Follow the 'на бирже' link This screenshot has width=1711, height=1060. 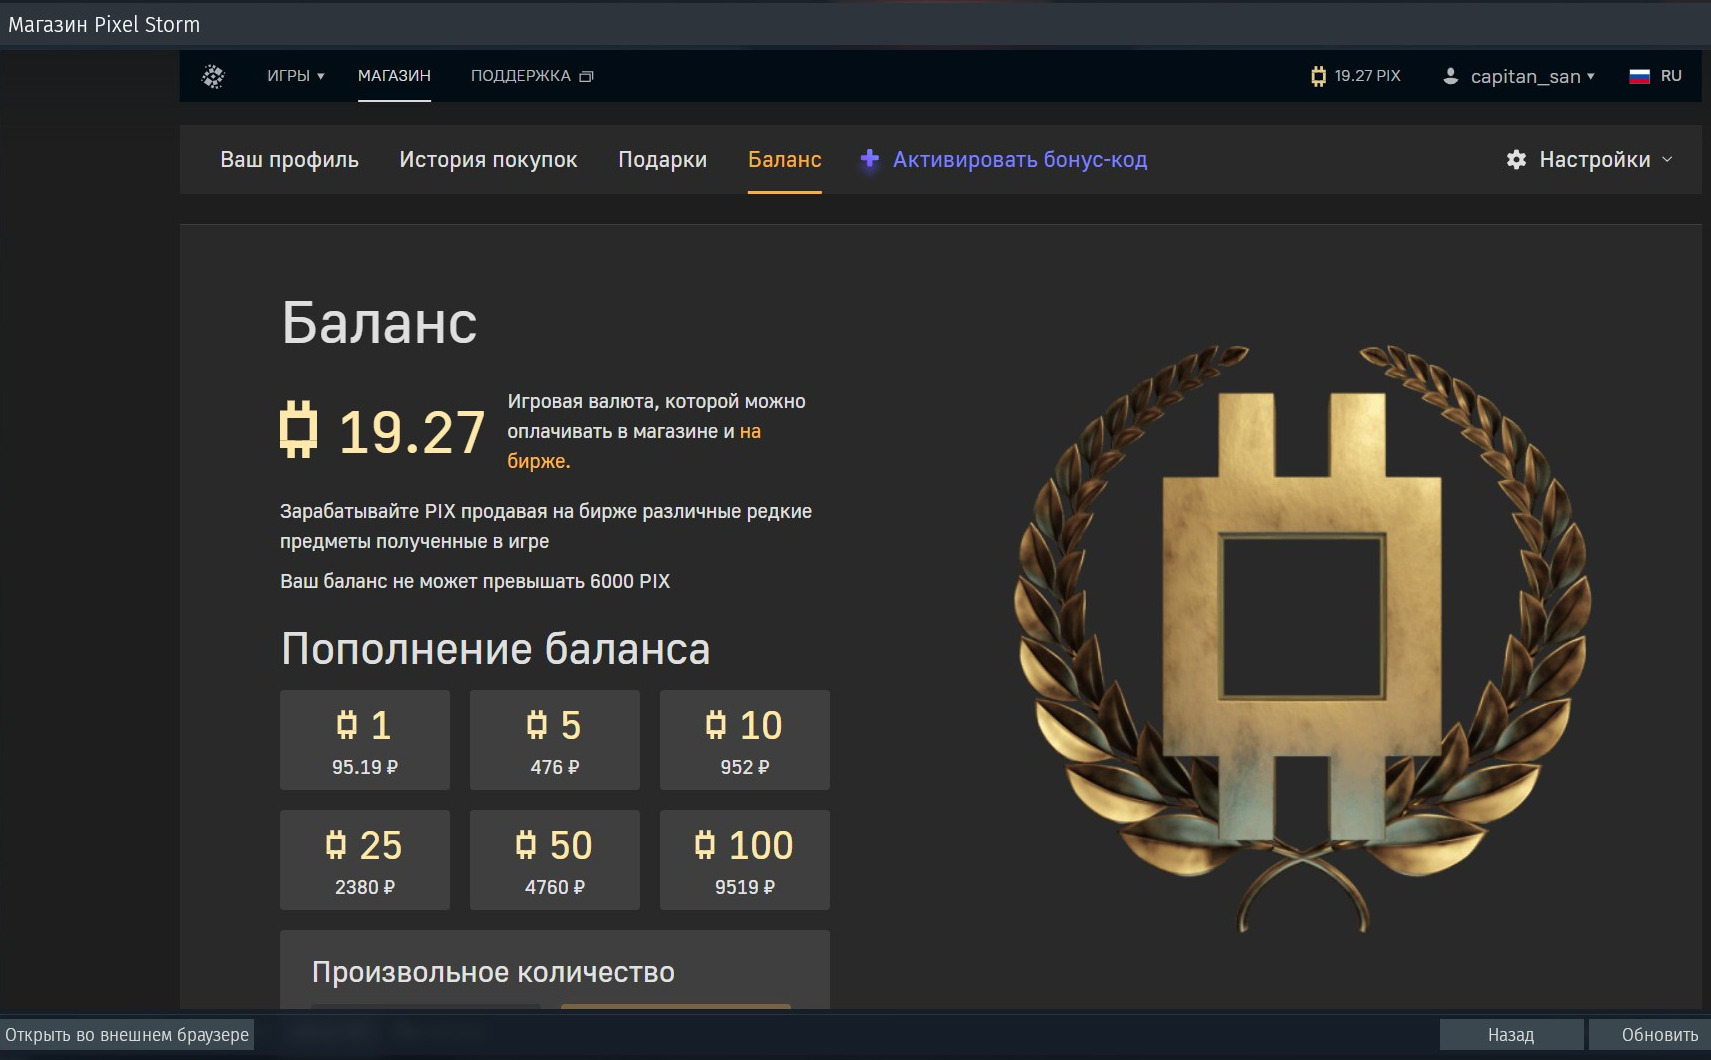[x=750, y=432]
